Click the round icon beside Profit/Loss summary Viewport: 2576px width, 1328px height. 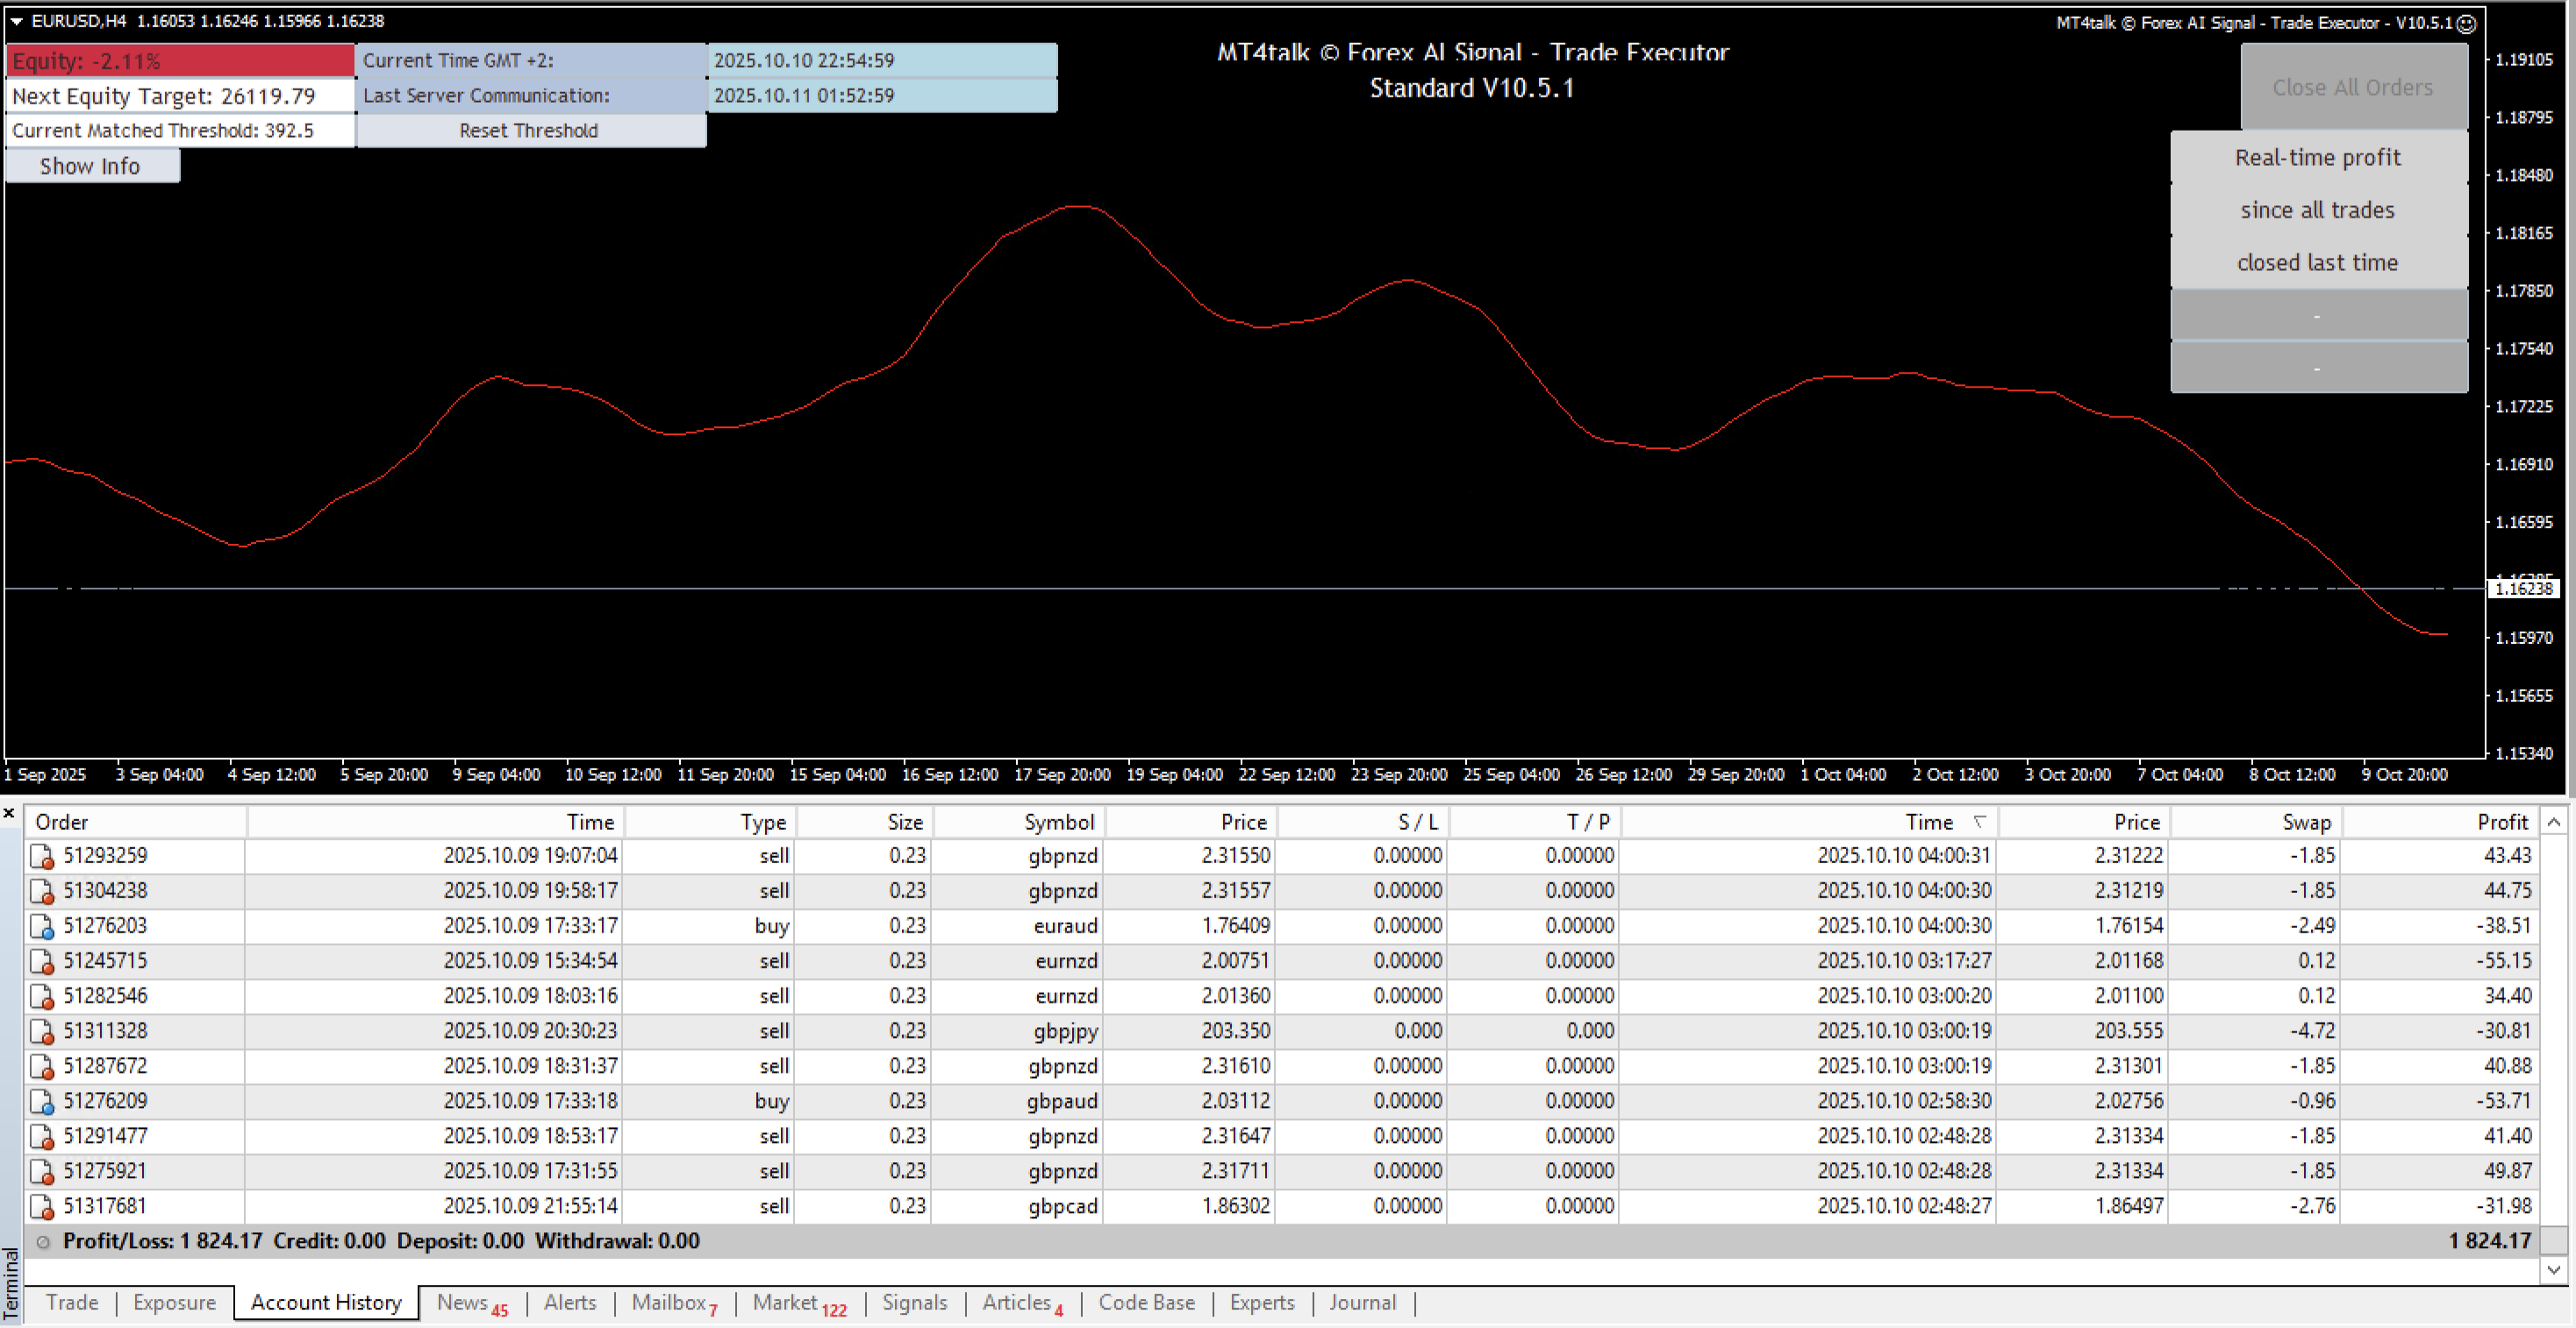coord(43,1241)
